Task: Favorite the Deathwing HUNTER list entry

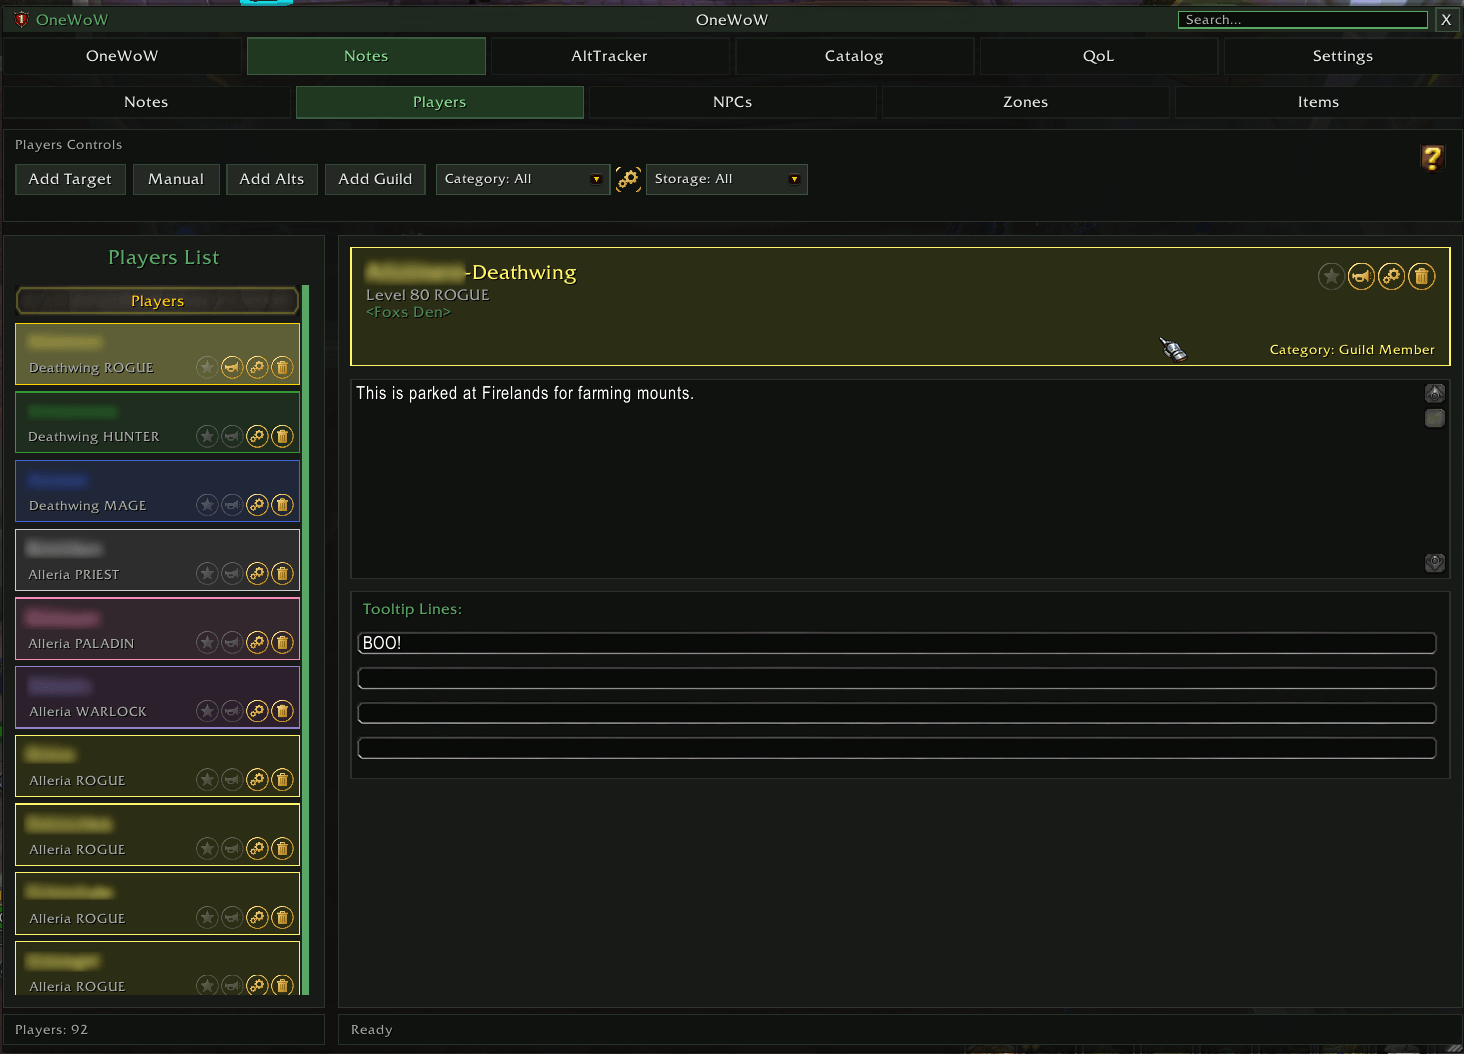Action: click(207, 436)
